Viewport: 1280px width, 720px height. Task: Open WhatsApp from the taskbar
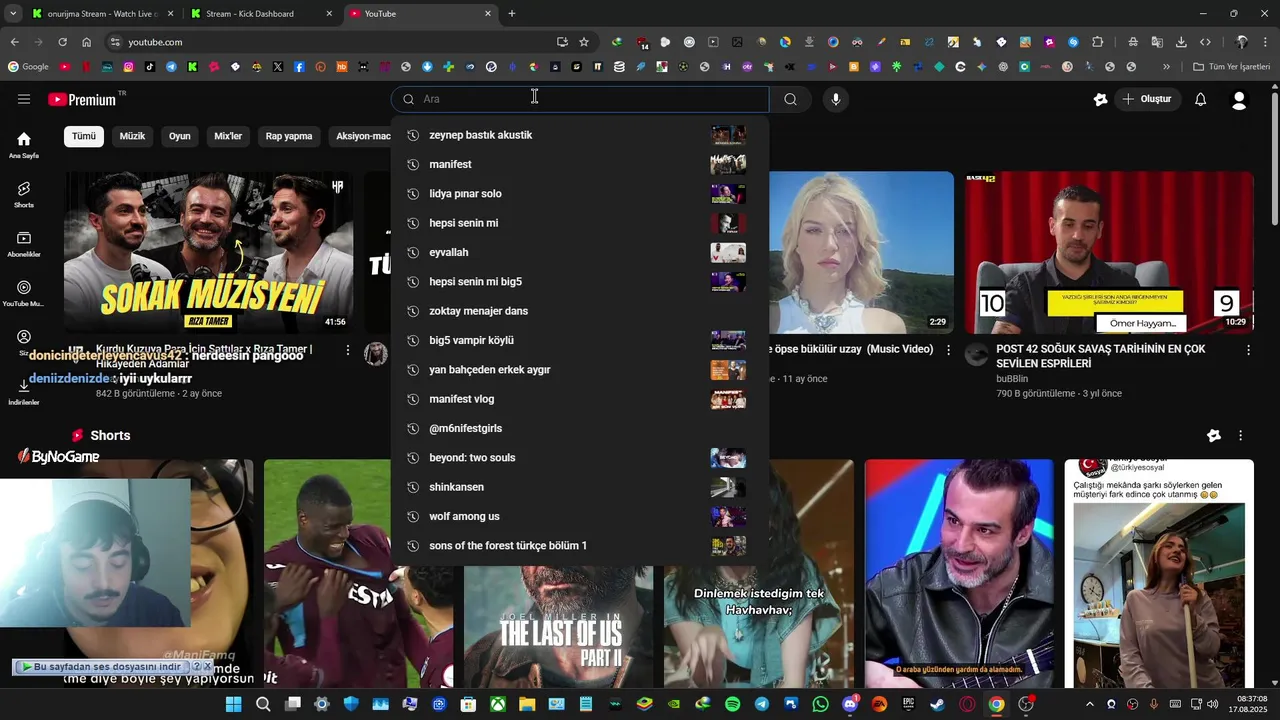click(821, 704)
